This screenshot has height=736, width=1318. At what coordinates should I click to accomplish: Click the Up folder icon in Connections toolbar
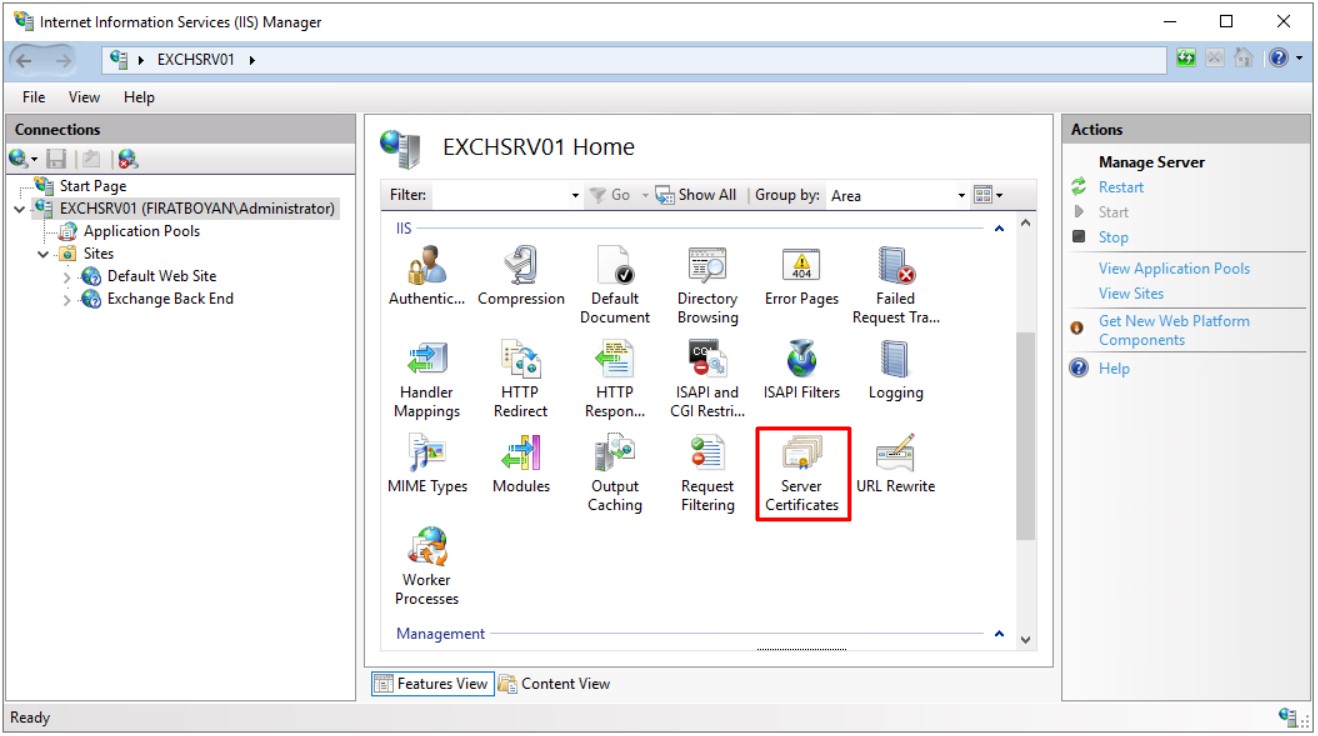point(90,158)
